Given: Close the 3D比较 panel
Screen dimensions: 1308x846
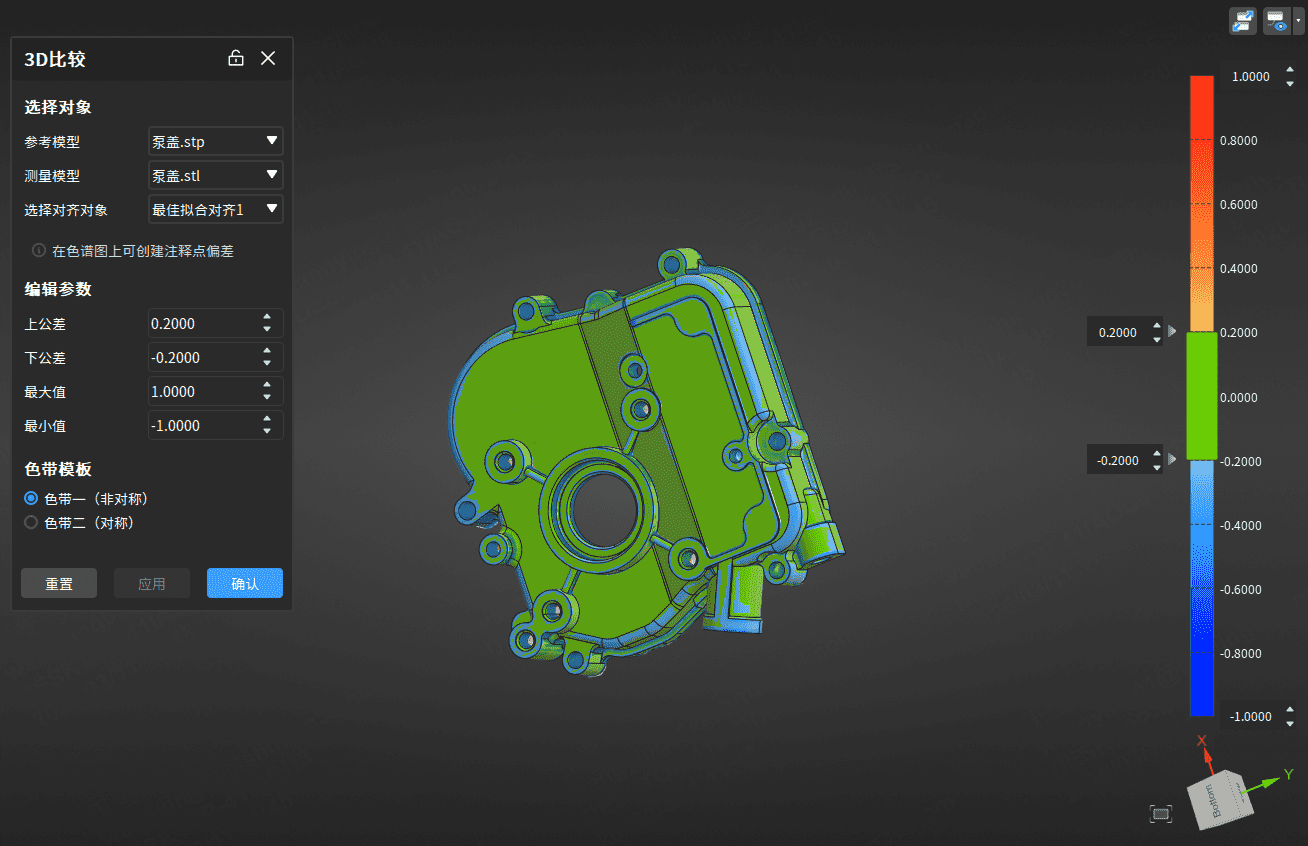Looking at the screenshot, I should tap(268, 58).
